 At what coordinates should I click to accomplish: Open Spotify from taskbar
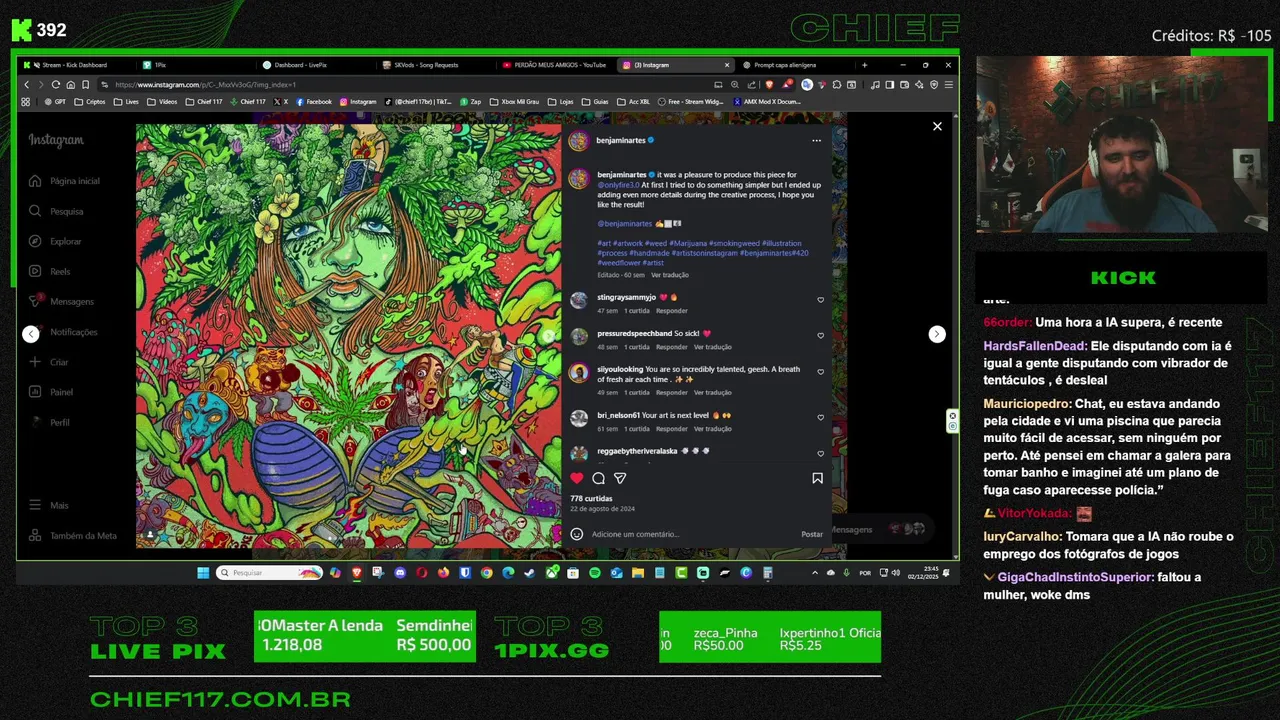pyautogui.click(x=595, y=573)
